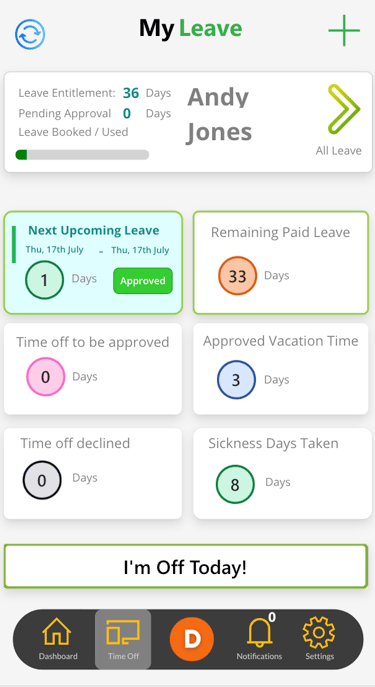Open Settings with the gear icon
The width and height of the screenshot is (375, 687).
[319, 632]
